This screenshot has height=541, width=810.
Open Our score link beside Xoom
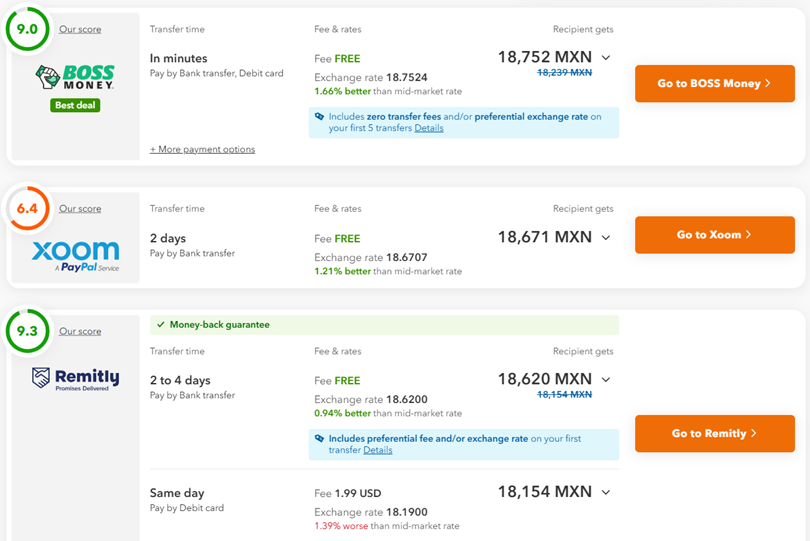[80, 209]
